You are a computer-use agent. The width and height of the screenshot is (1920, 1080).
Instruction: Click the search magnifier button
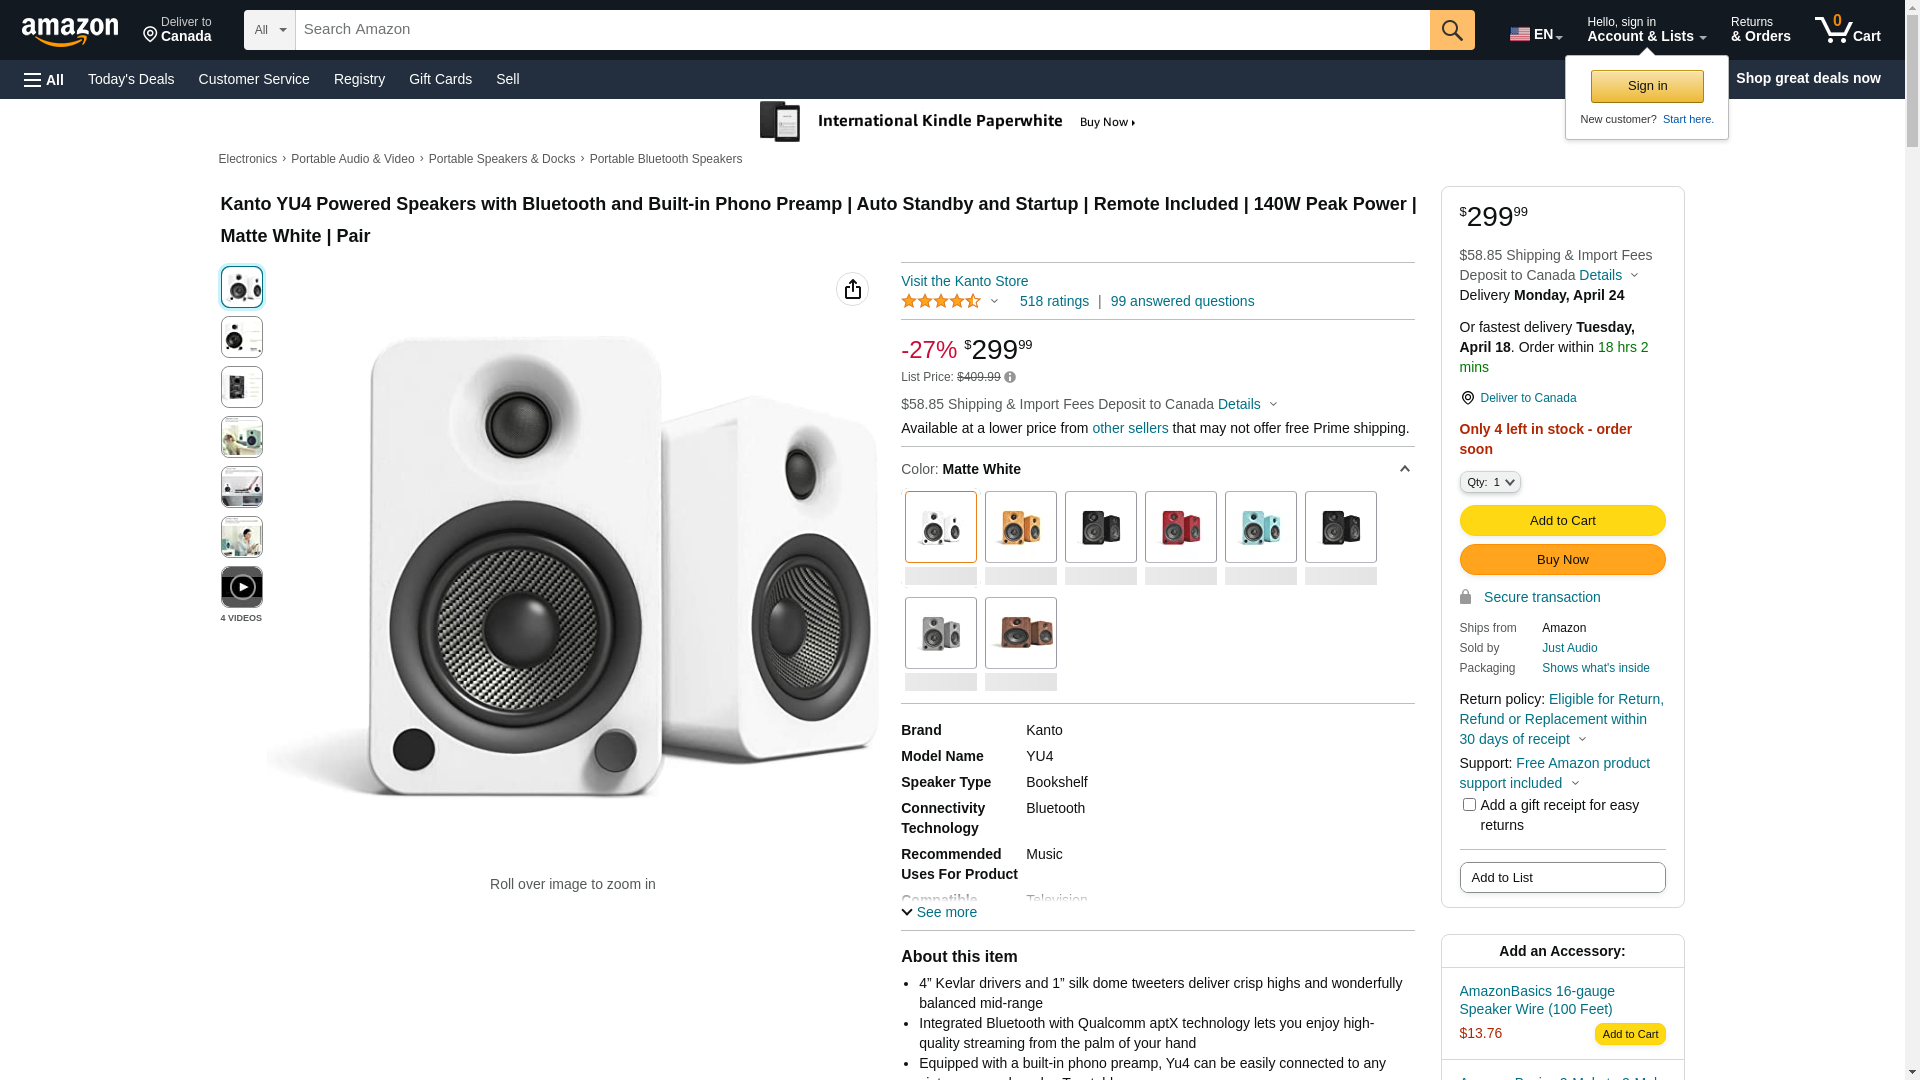(x=1452, y=30)
